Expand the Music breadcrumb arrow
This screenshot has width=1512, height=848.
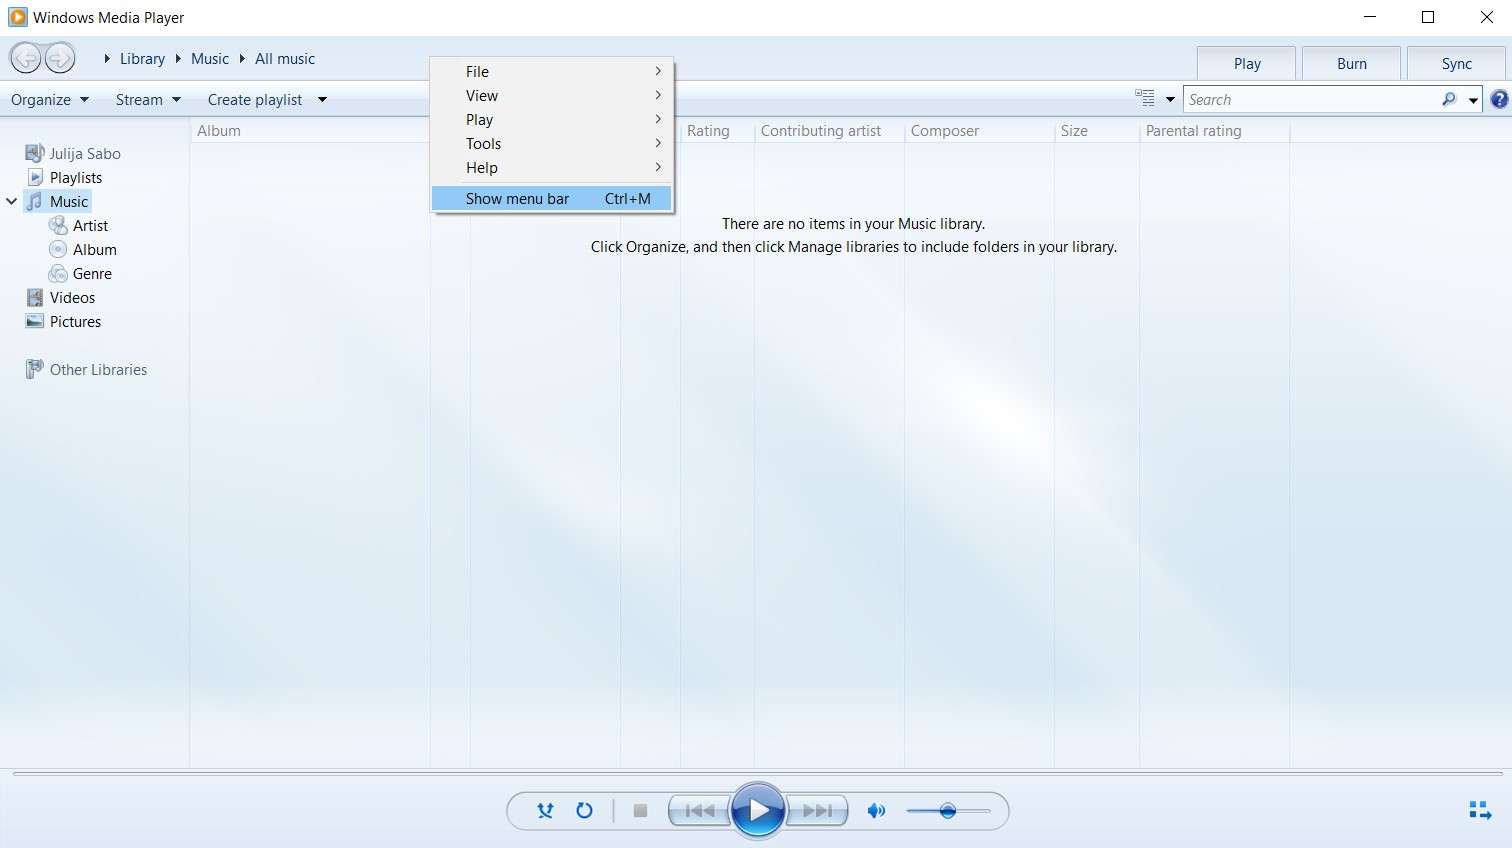(178, 59)
